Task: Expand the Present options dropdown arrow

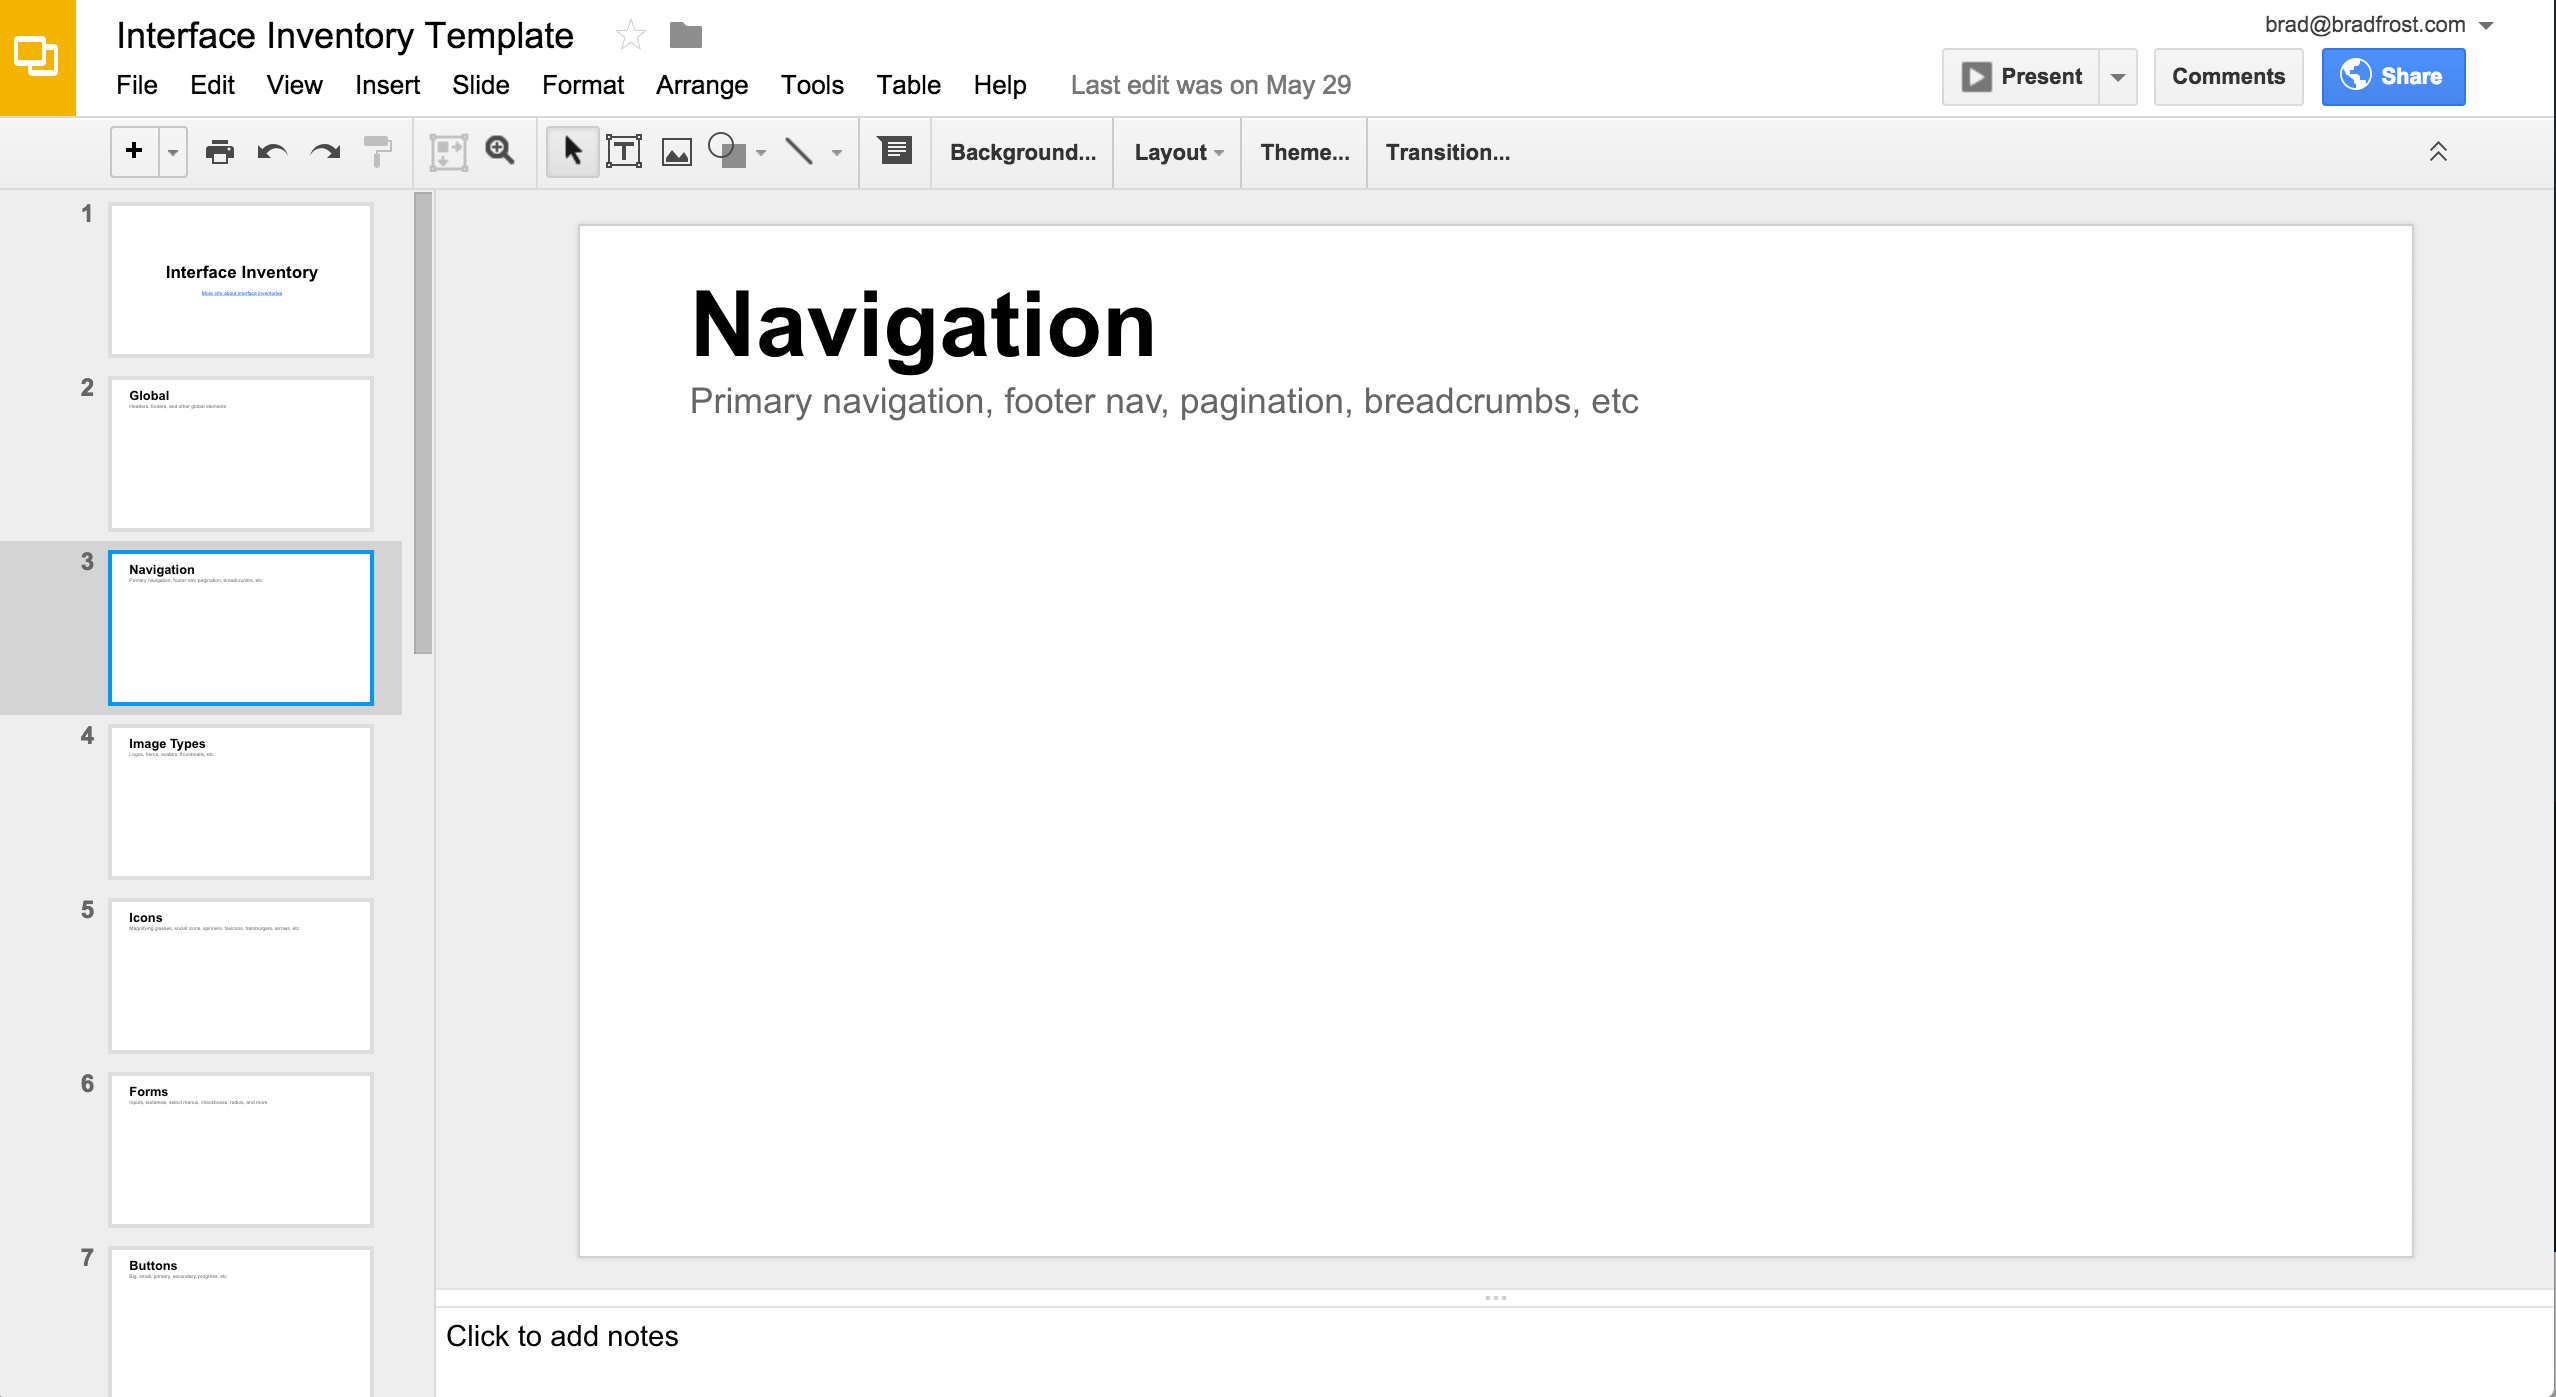Action: coord(2117,77)
